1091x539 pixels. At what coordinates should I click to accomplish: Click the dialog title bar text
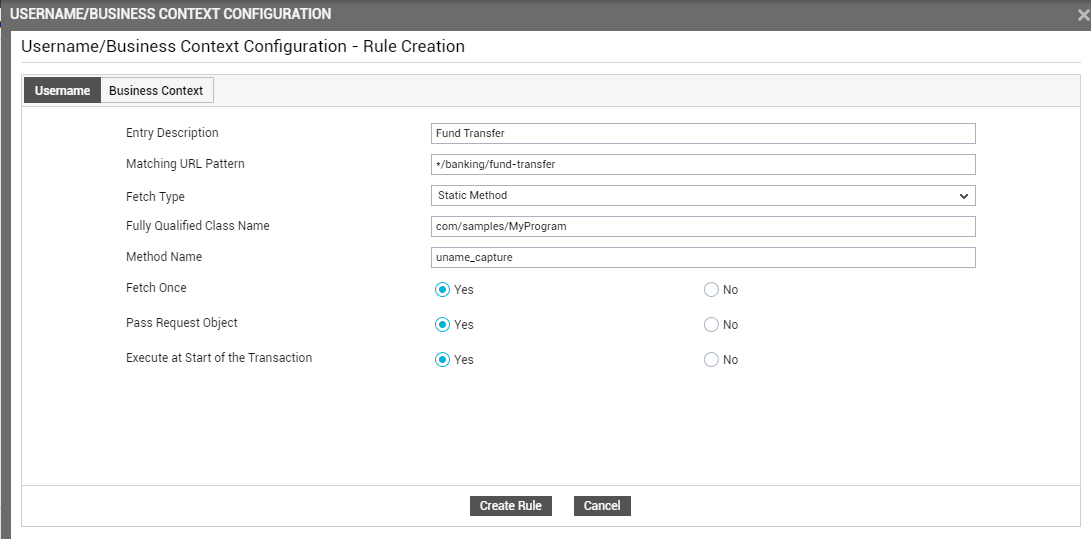coord(170,14)
